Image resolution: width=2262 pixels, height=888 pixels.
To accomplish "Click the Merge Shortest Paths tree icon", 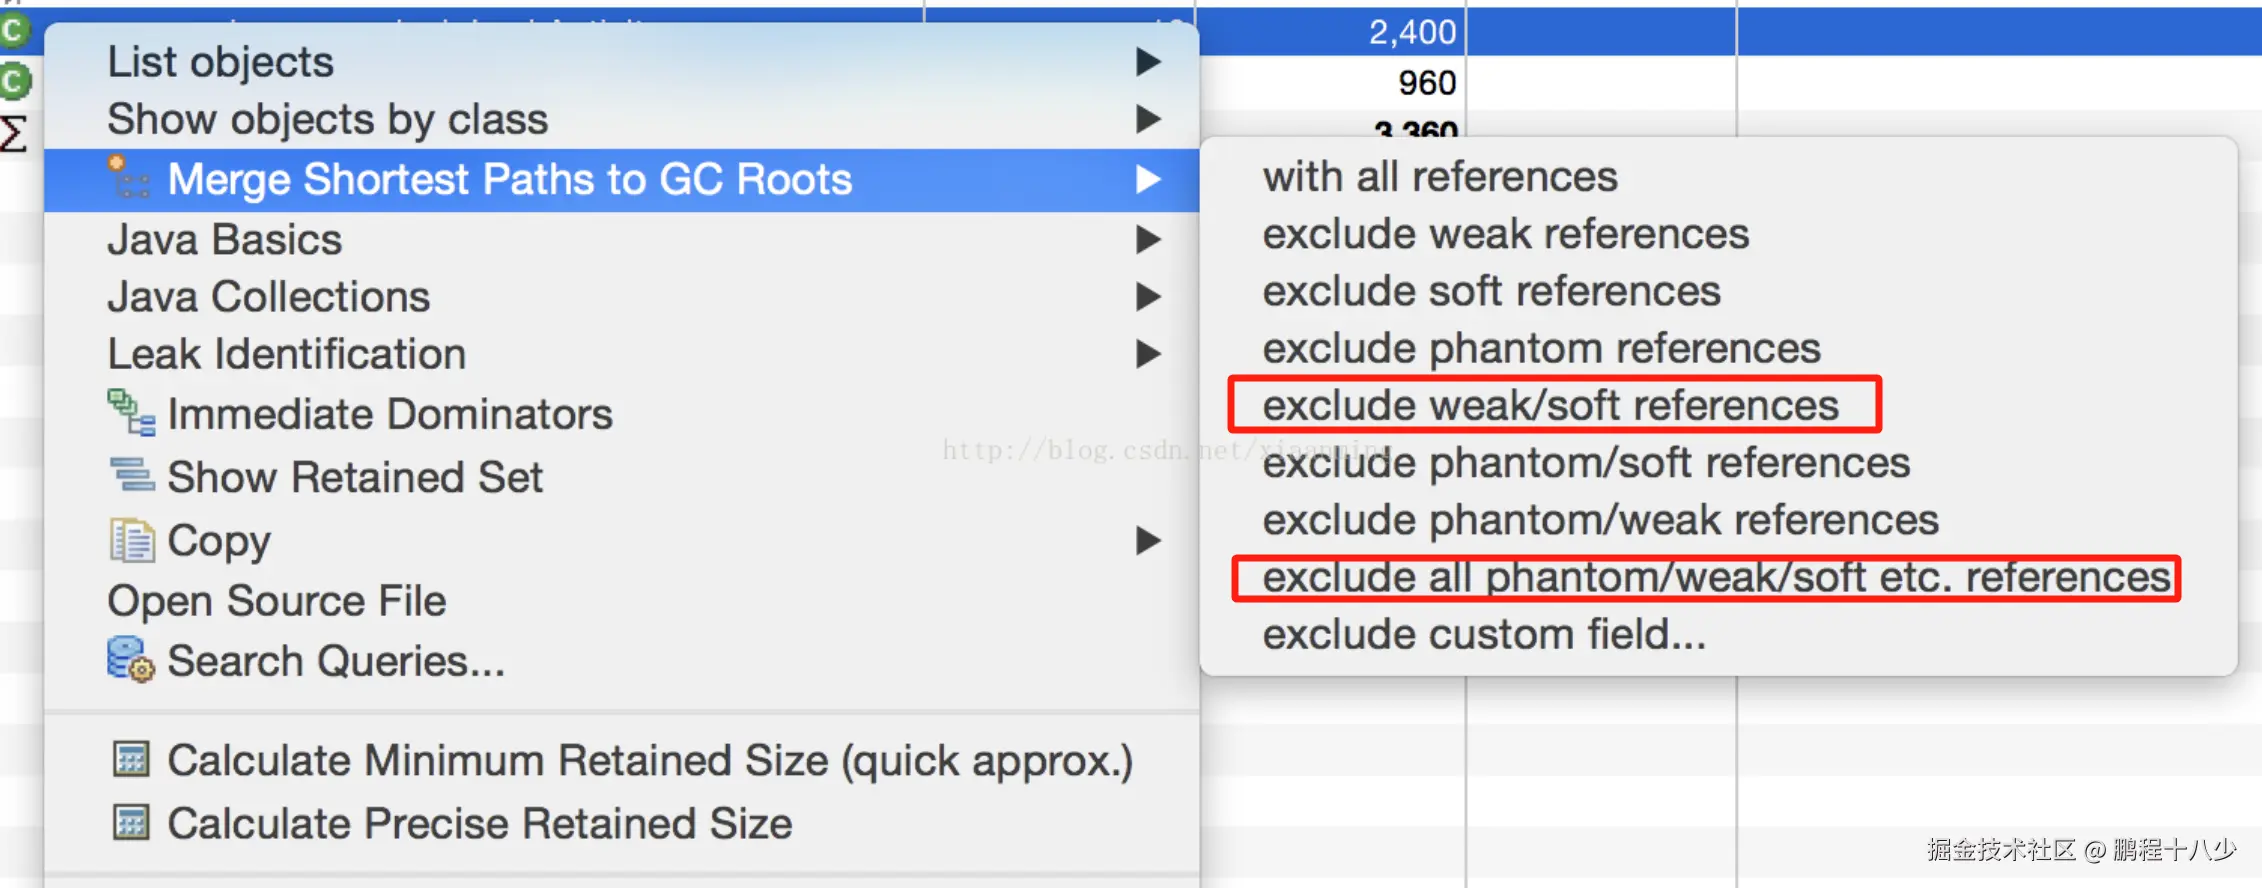I will (x=129, y=178).
